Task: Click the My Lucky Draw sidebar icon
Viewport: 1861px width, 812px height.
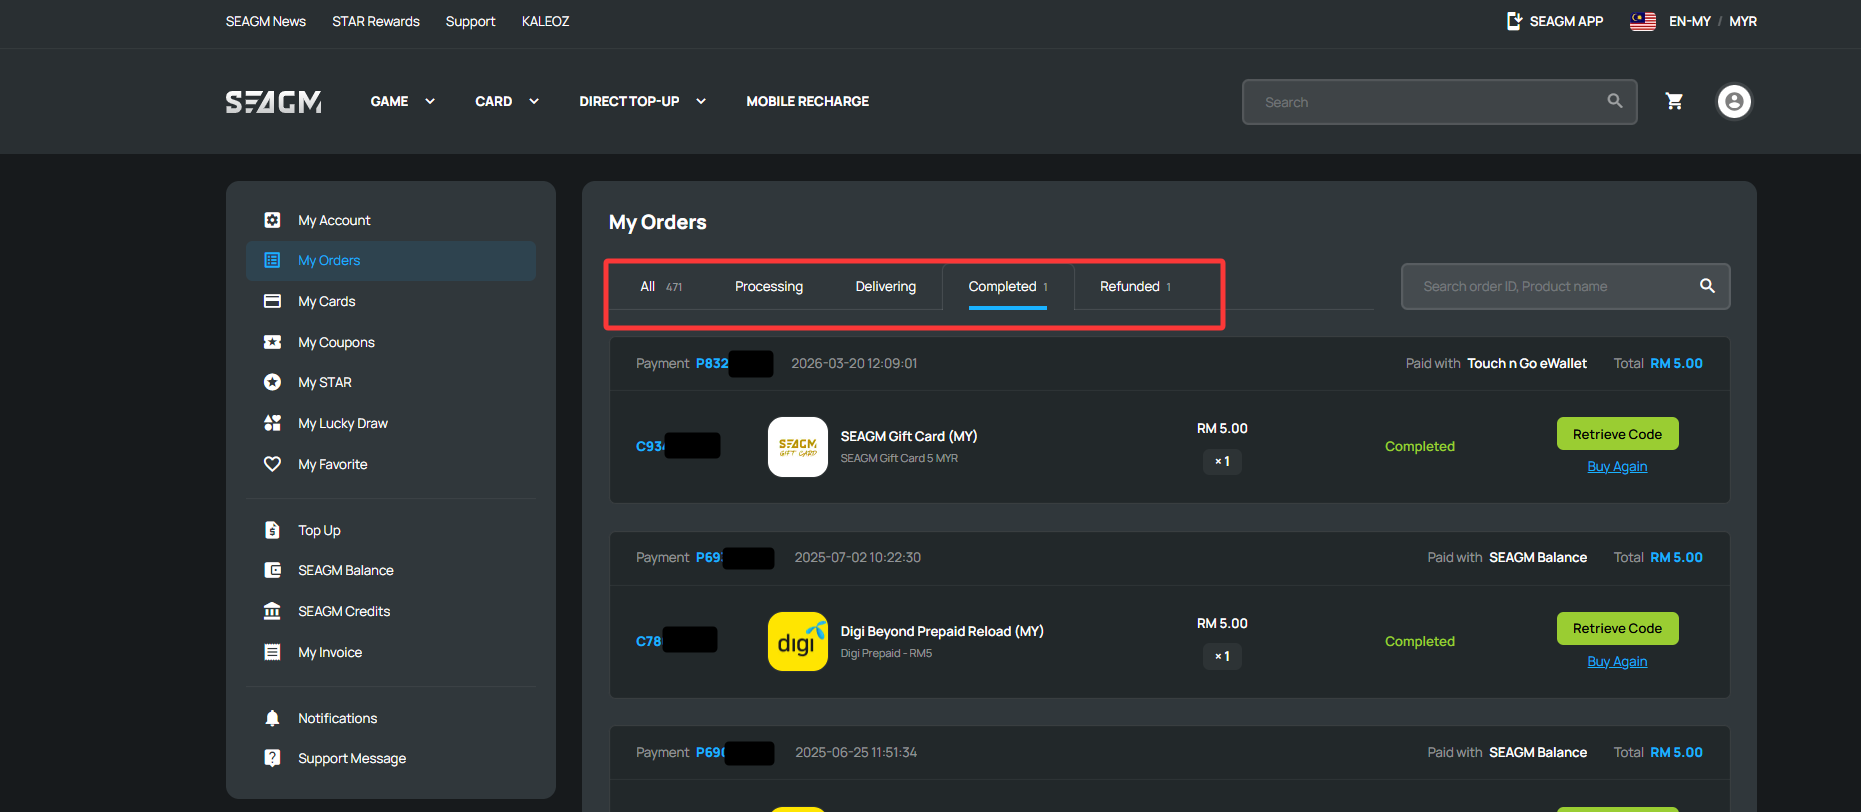Action: point(272,423)
